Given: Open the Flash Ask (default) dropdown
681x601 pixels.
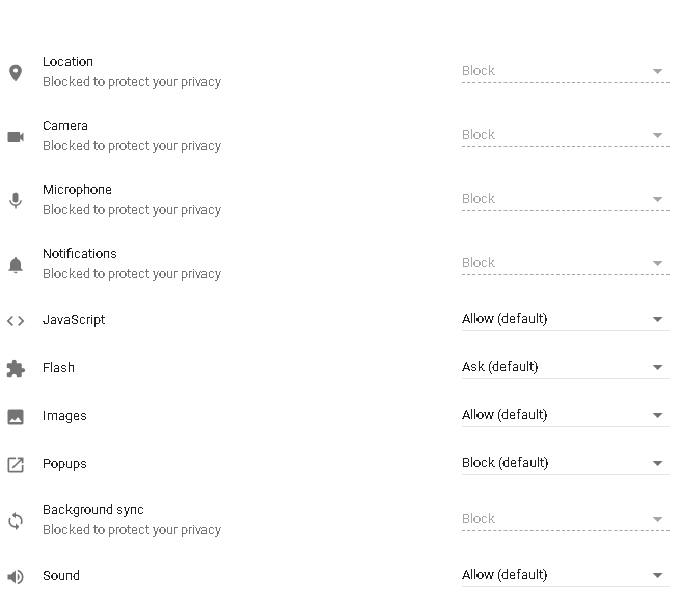Looking at the screenshot, I should point(565,367).
